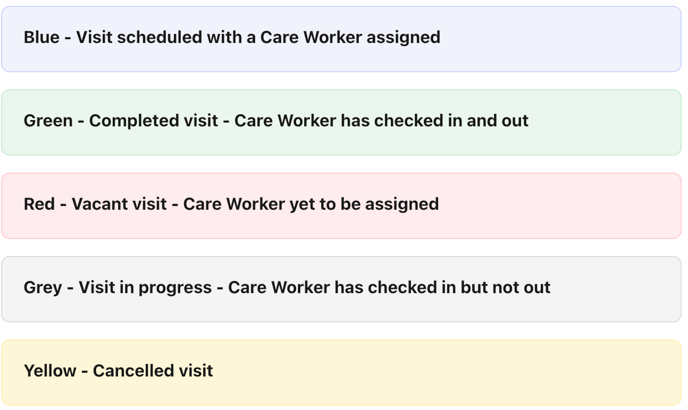Viewport: 688px width, 410px height.
Task: Click the "Cancelled visit" text
Action: coord(153,371)
